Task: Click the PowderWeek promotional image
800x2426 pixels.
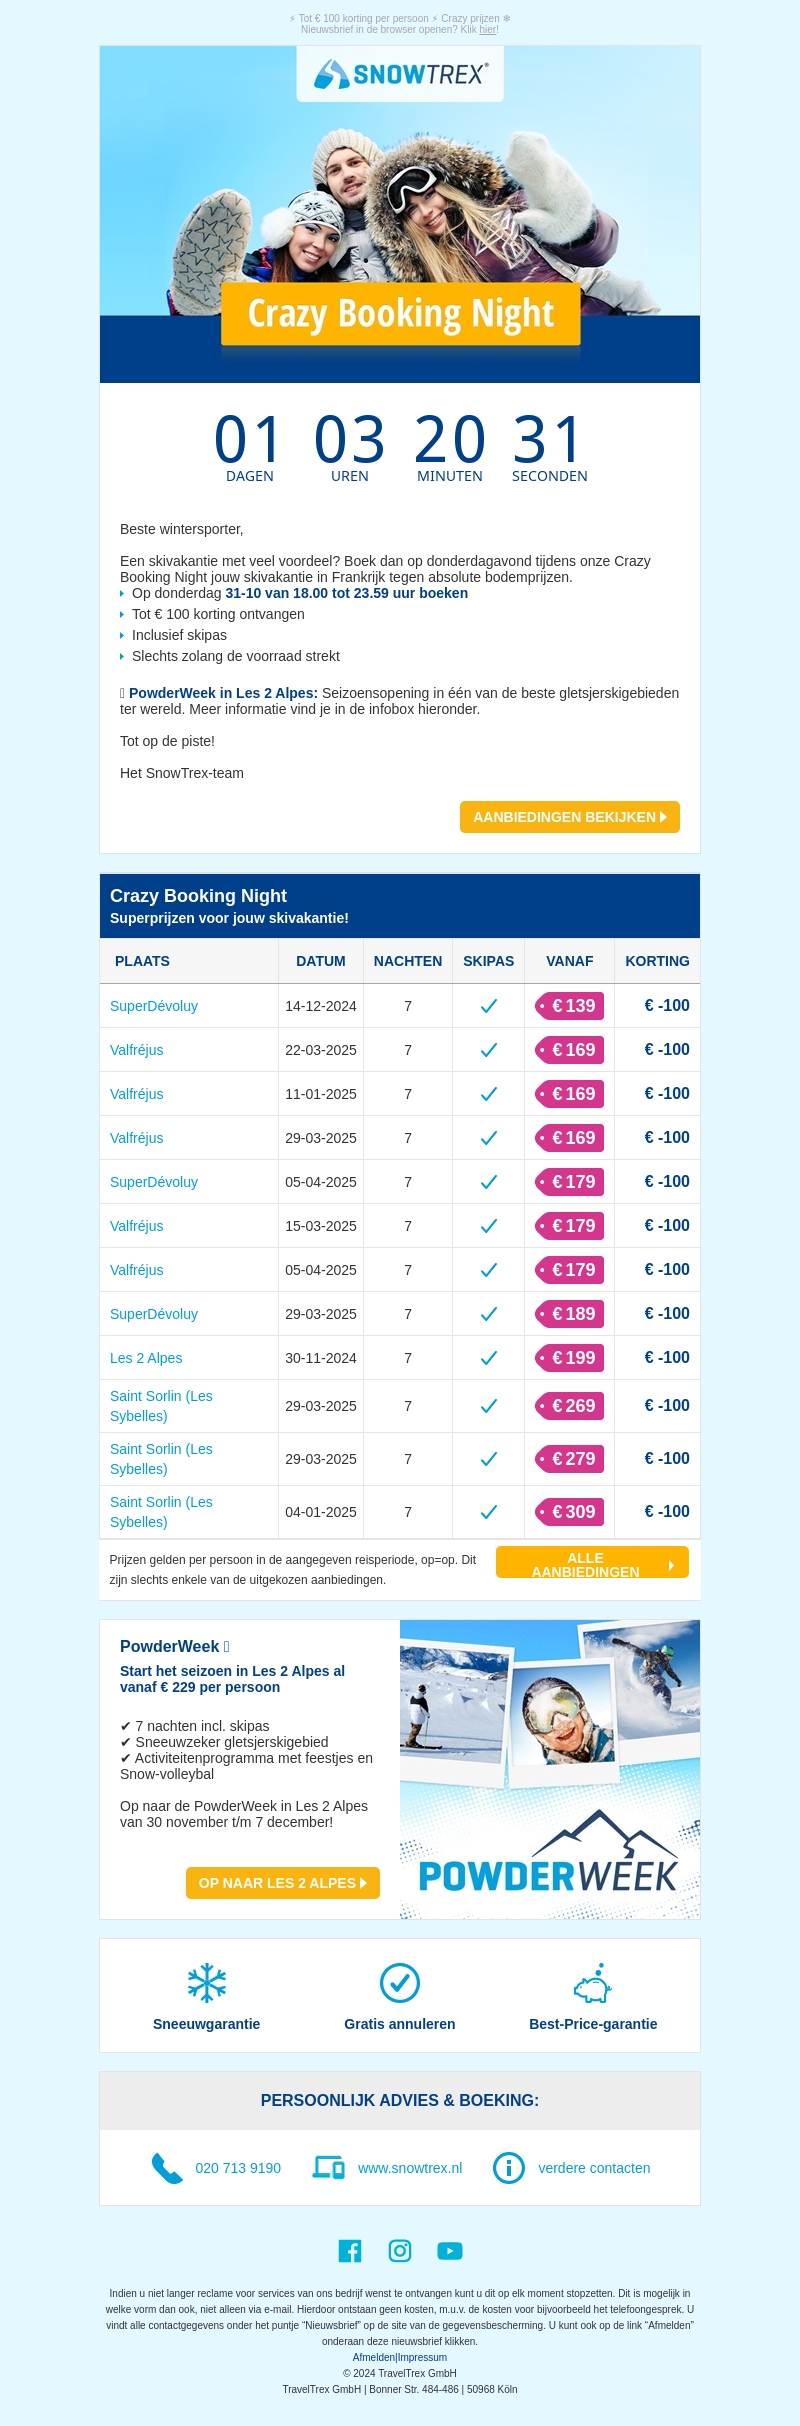Action: pos(550,1769)
